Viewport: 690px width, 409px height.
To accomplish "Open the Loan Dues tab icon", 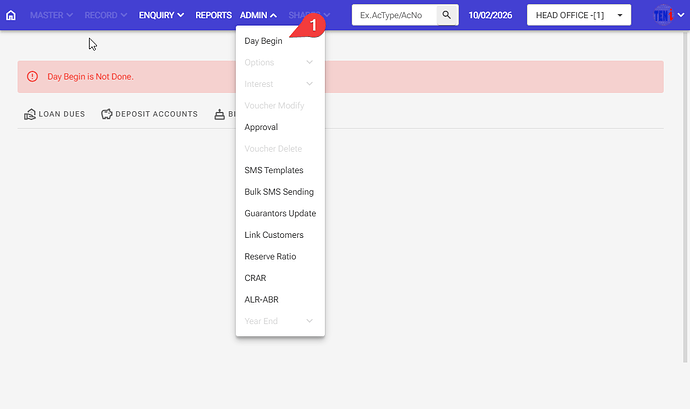I will coord(30,115).
